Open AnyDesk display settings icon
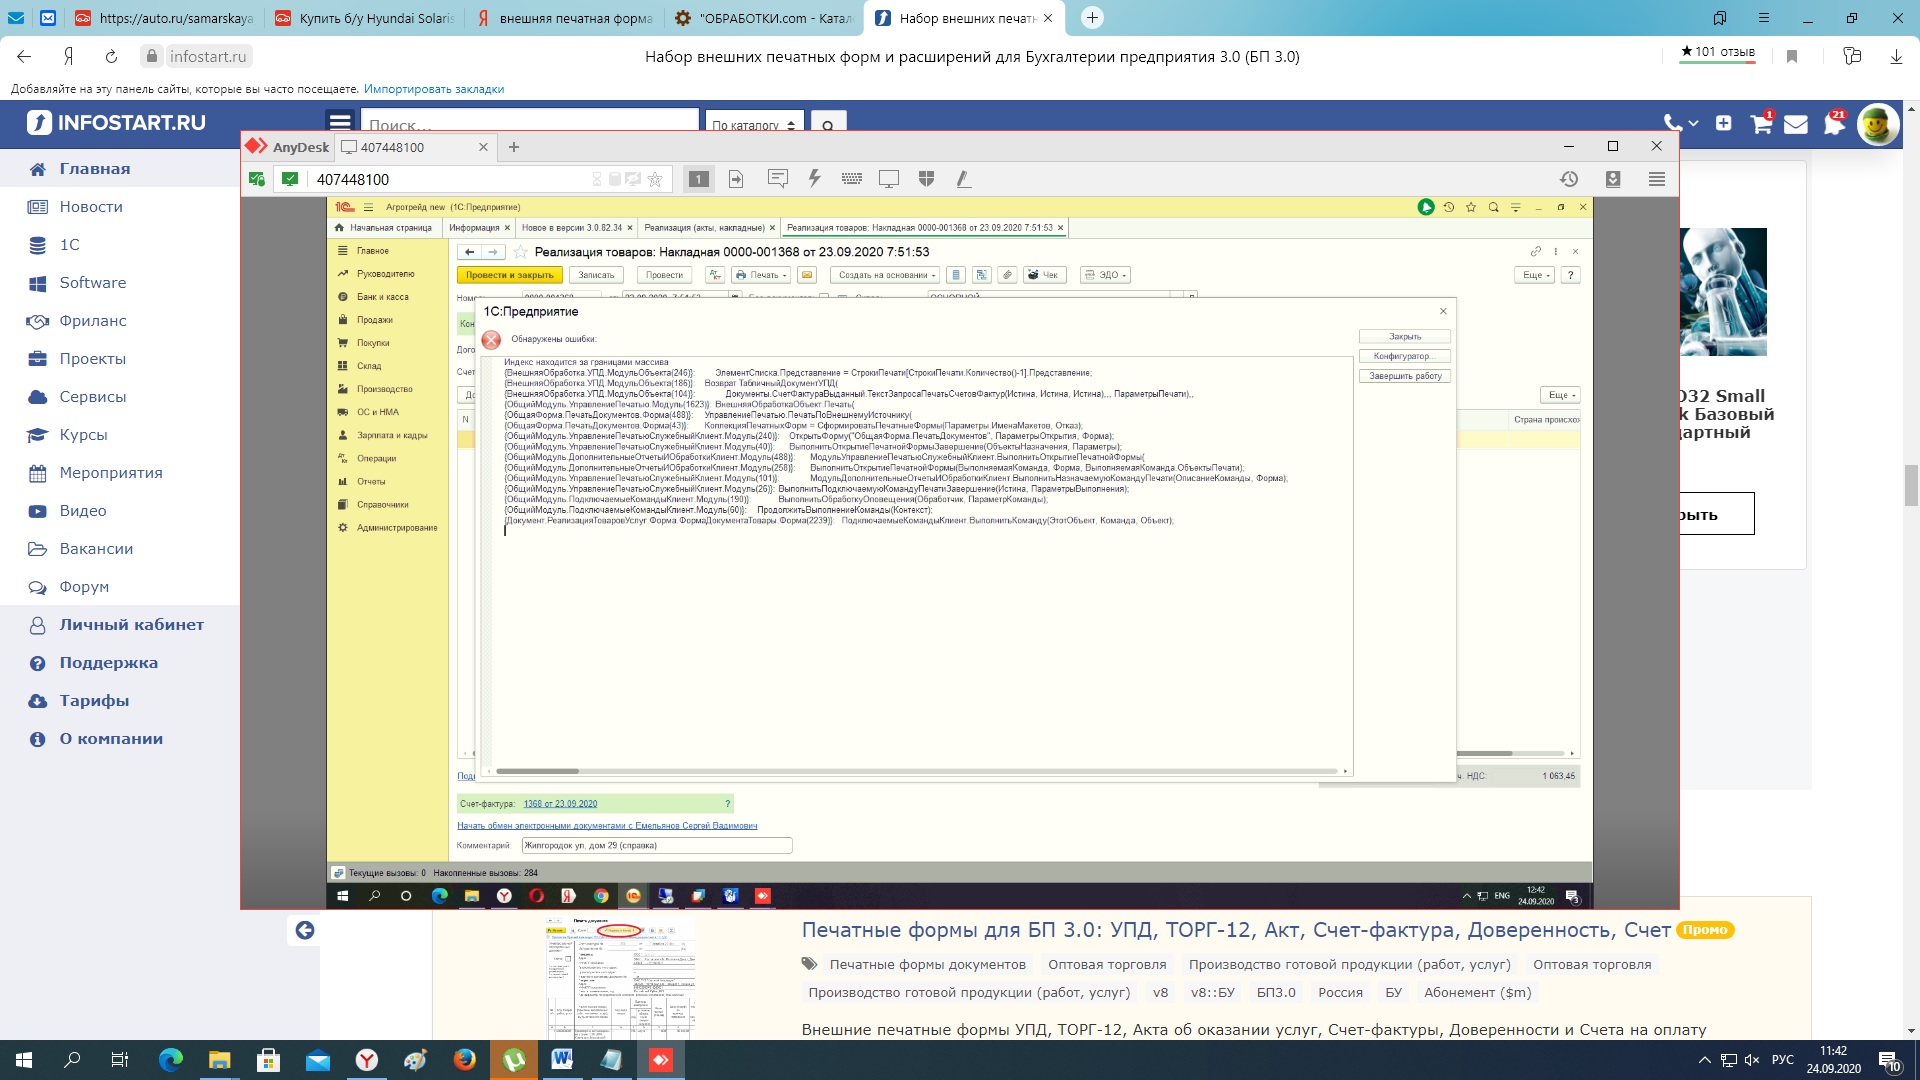 tap(889, 179)
